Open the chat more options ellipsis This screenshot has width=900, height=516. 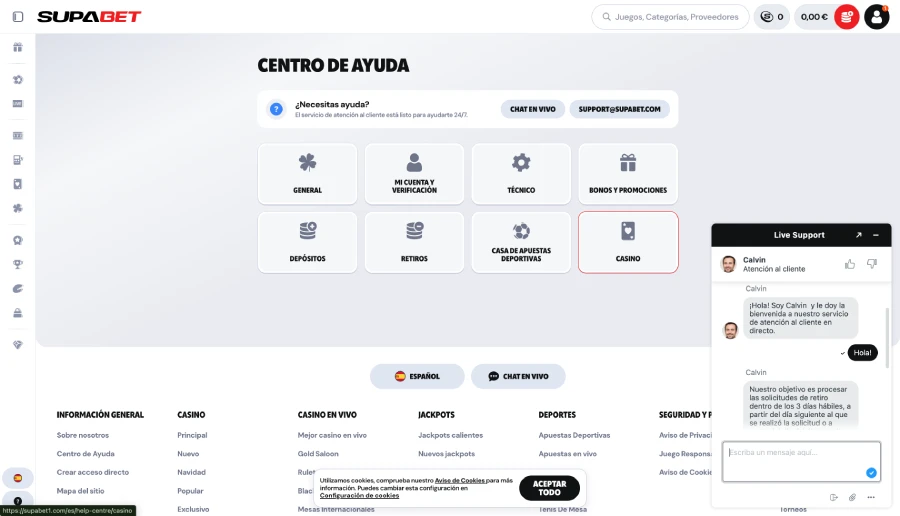[871, 497]
